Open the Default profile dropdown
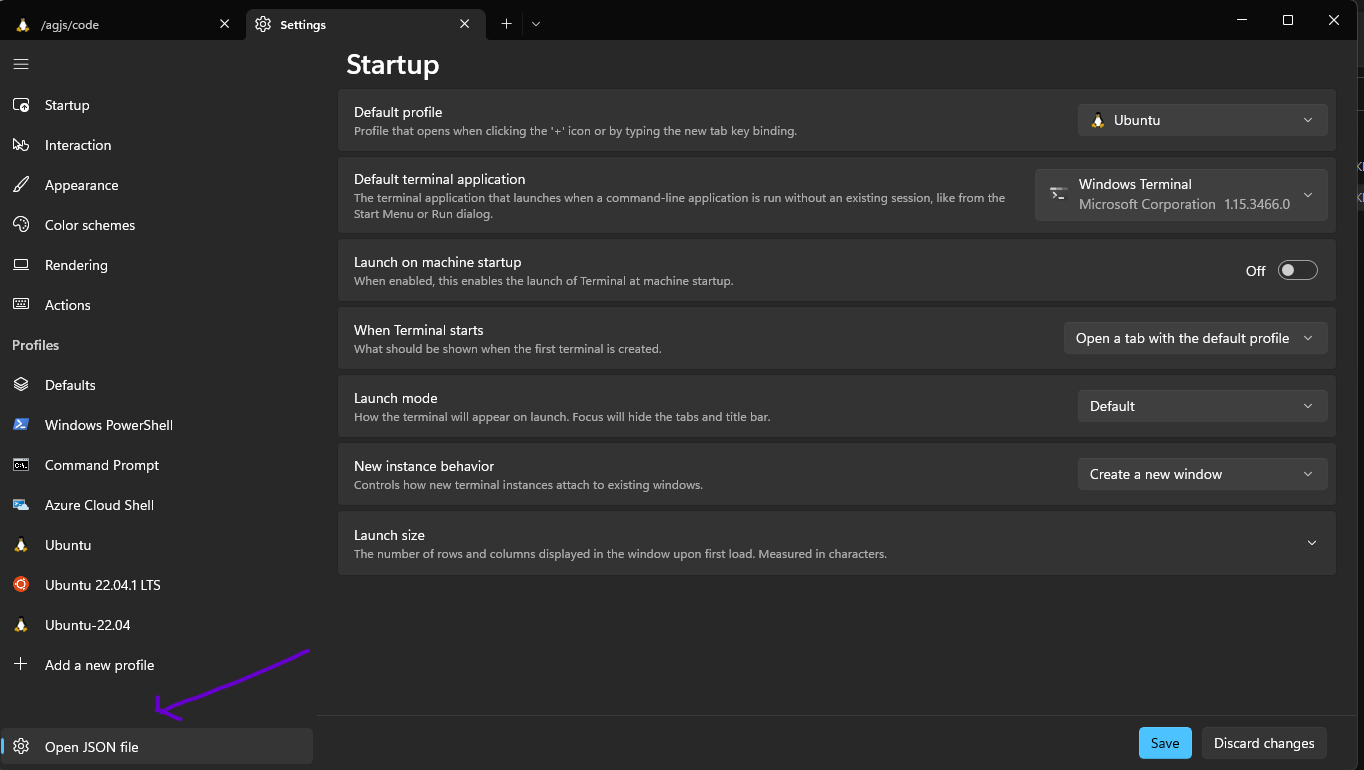 tap(1202, 120)
